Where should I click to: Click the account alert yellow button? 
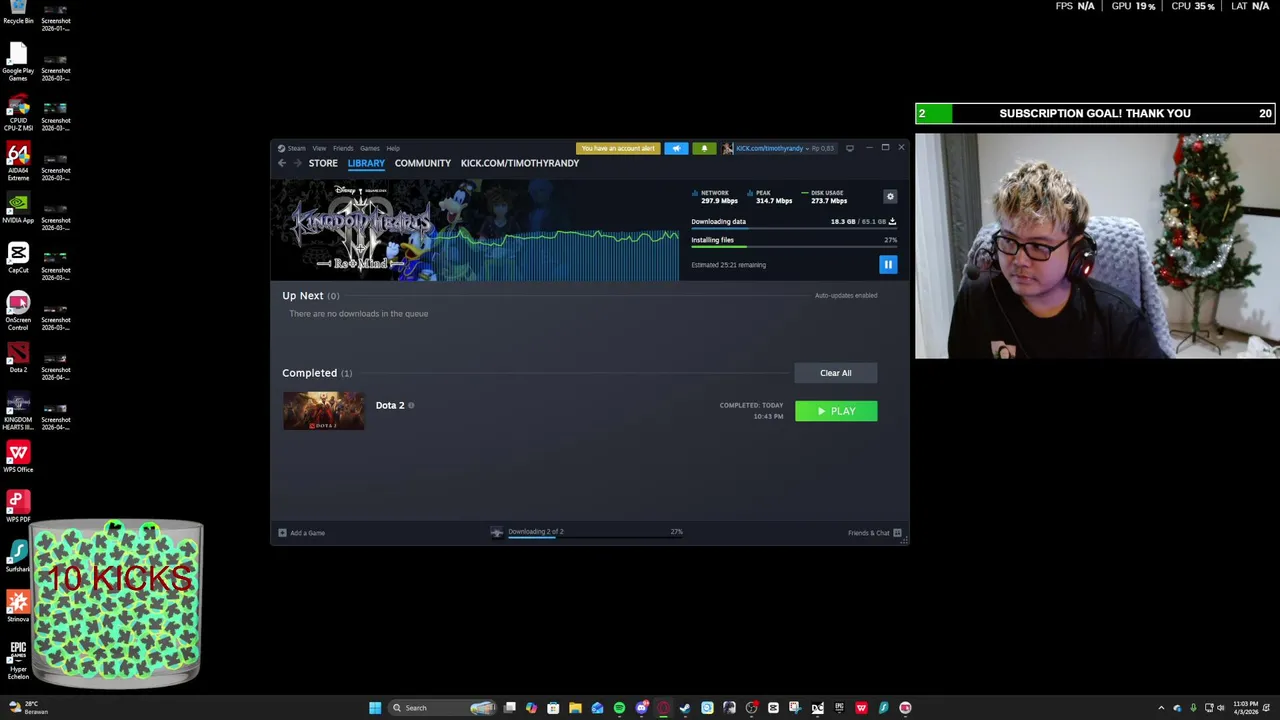click(x=618, y=148)
